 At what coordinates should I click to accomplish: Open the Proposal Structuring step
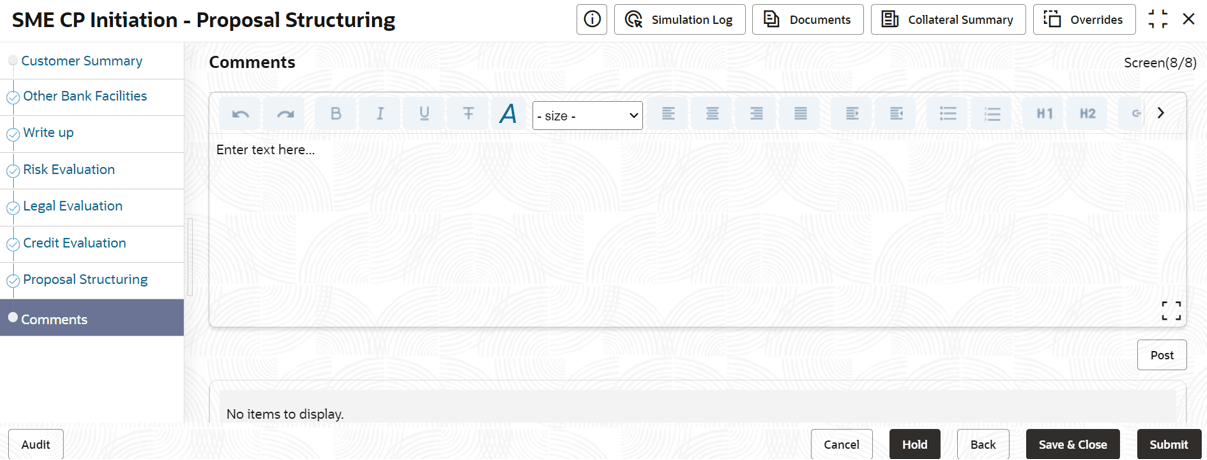(x=85, y=279)
